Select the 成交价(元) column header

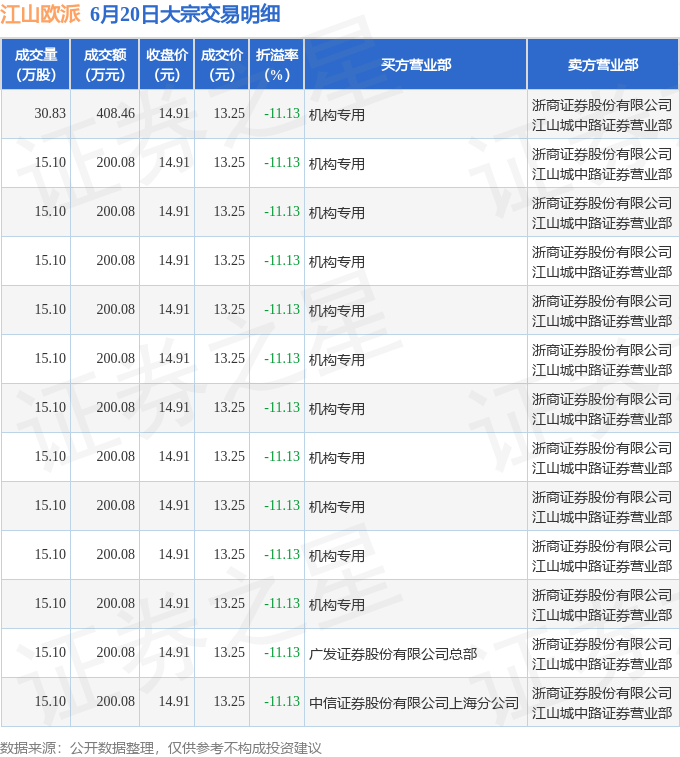[222, 65]
